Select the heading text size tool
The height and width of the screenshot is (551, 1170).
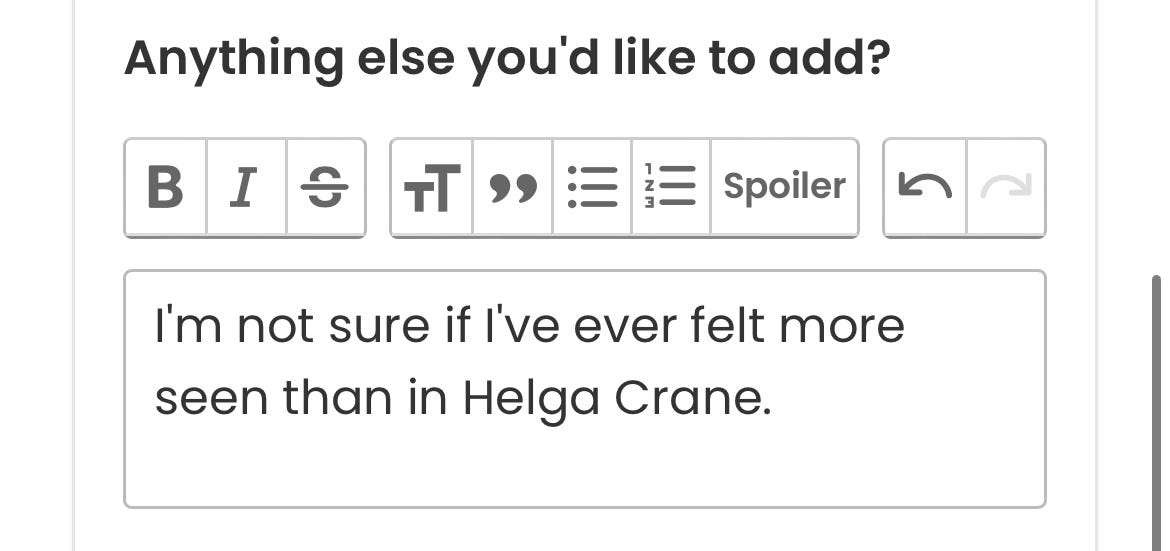tap(432, 187)
